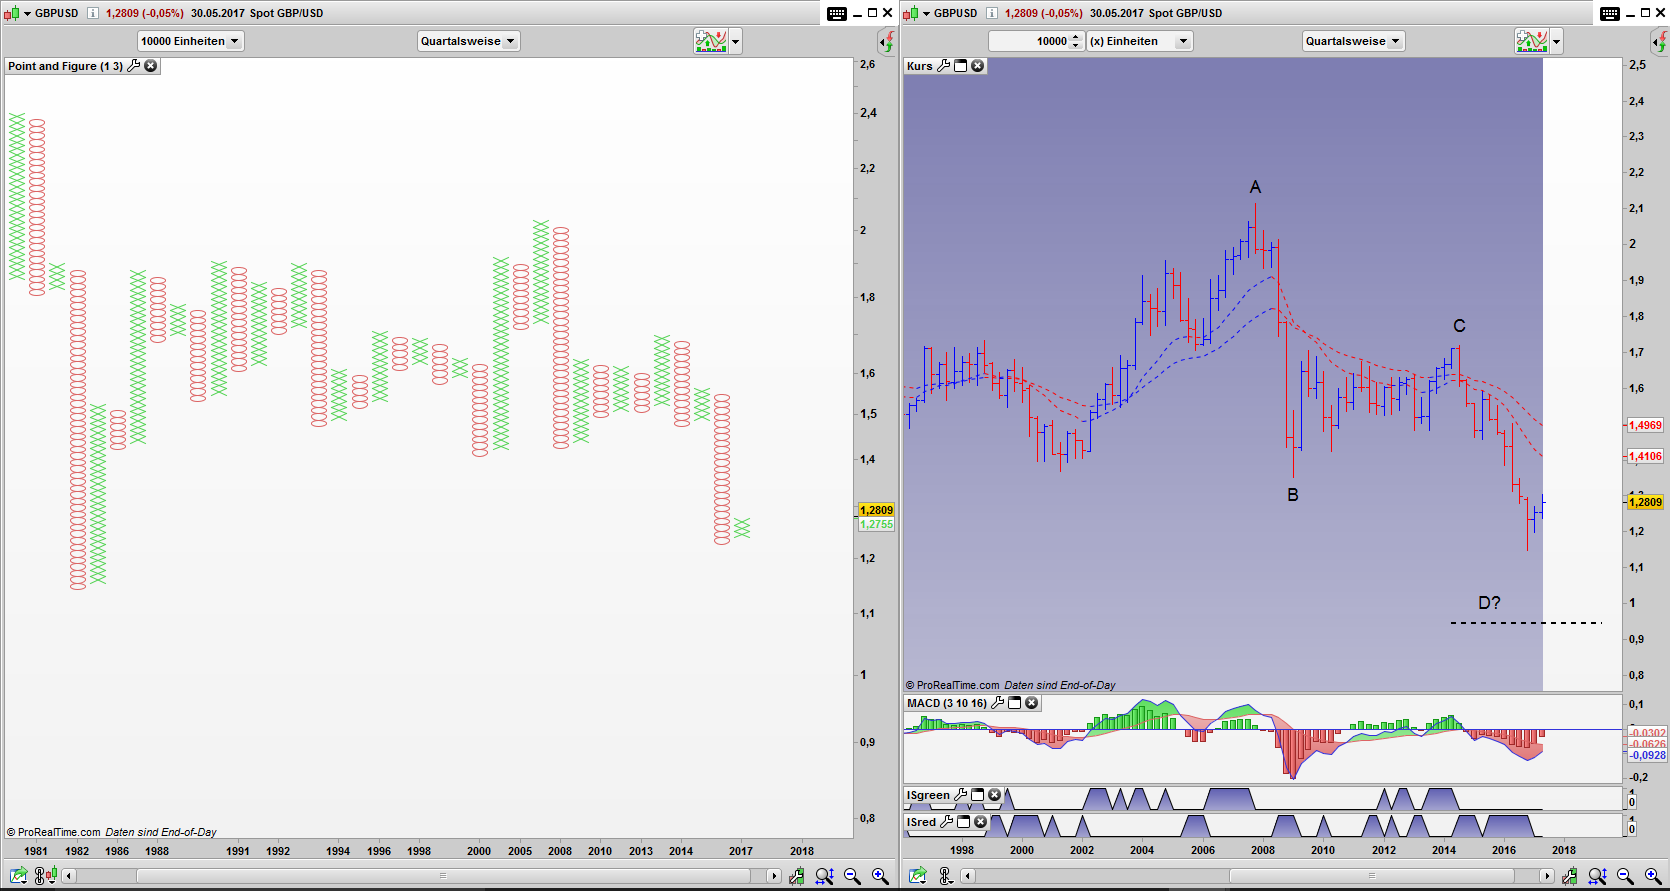Image resolution: width=1670 pixels, height=891 pixels.
Task: Toggle the maximize button of Kurs panel
Action: pyautogui.click(x=961, y=66)
